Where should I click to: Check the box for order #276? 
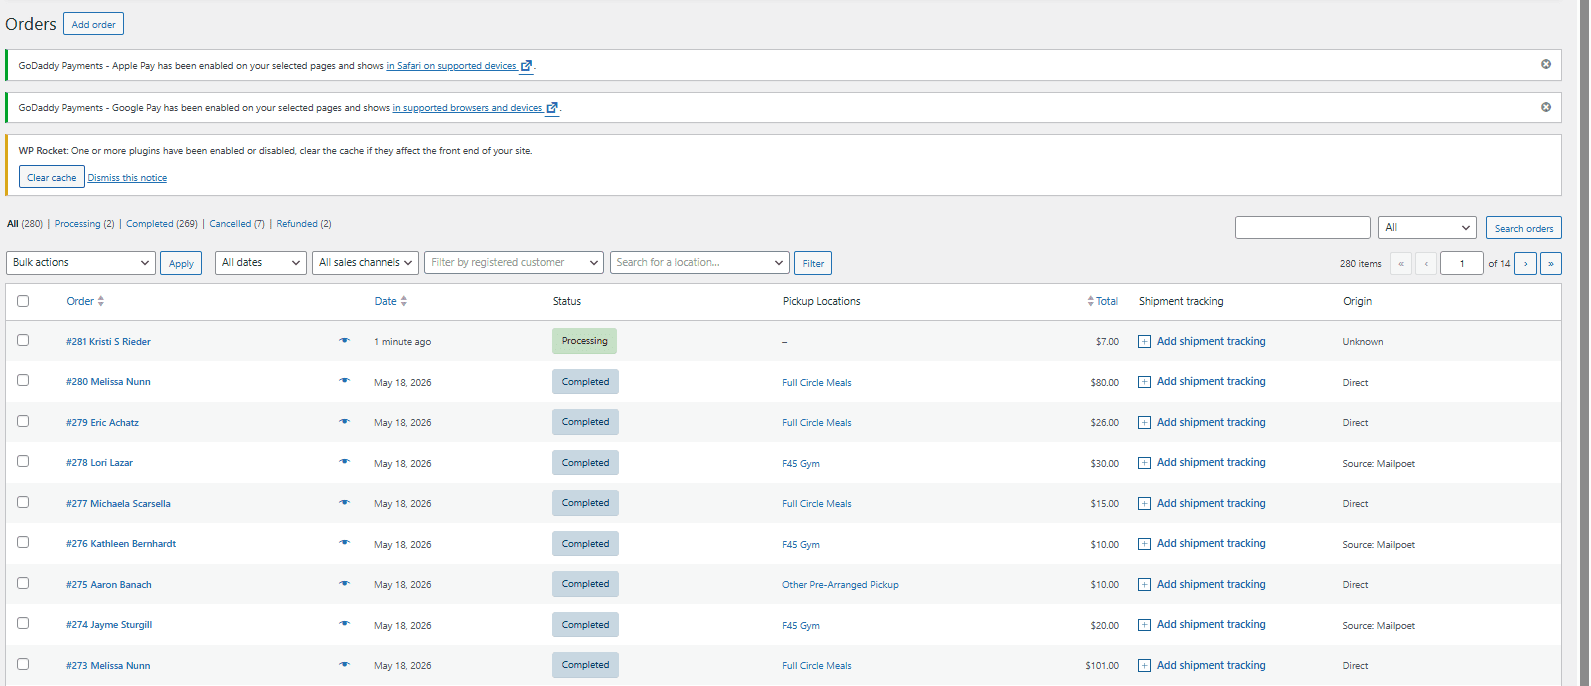tap(23, 542)
